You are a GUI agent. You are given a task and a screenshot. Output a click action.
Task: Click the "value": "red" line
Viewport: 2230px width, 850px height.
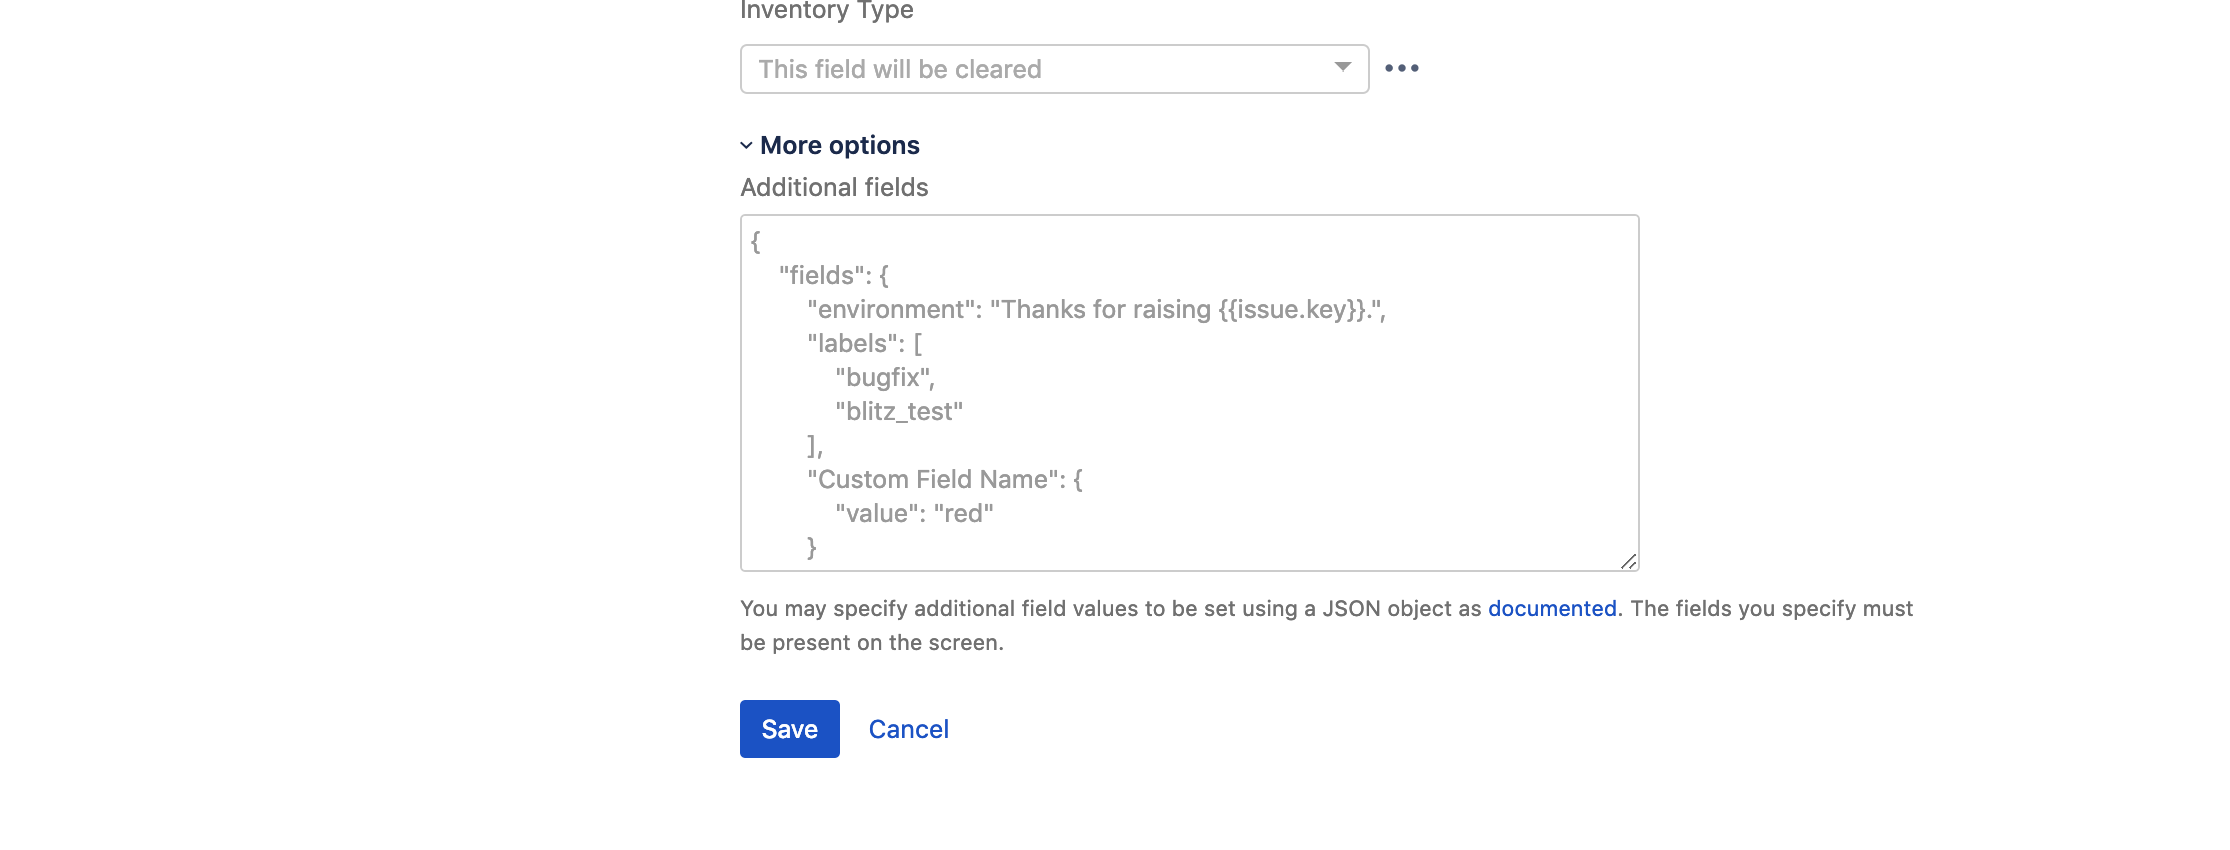coord(914,513)
